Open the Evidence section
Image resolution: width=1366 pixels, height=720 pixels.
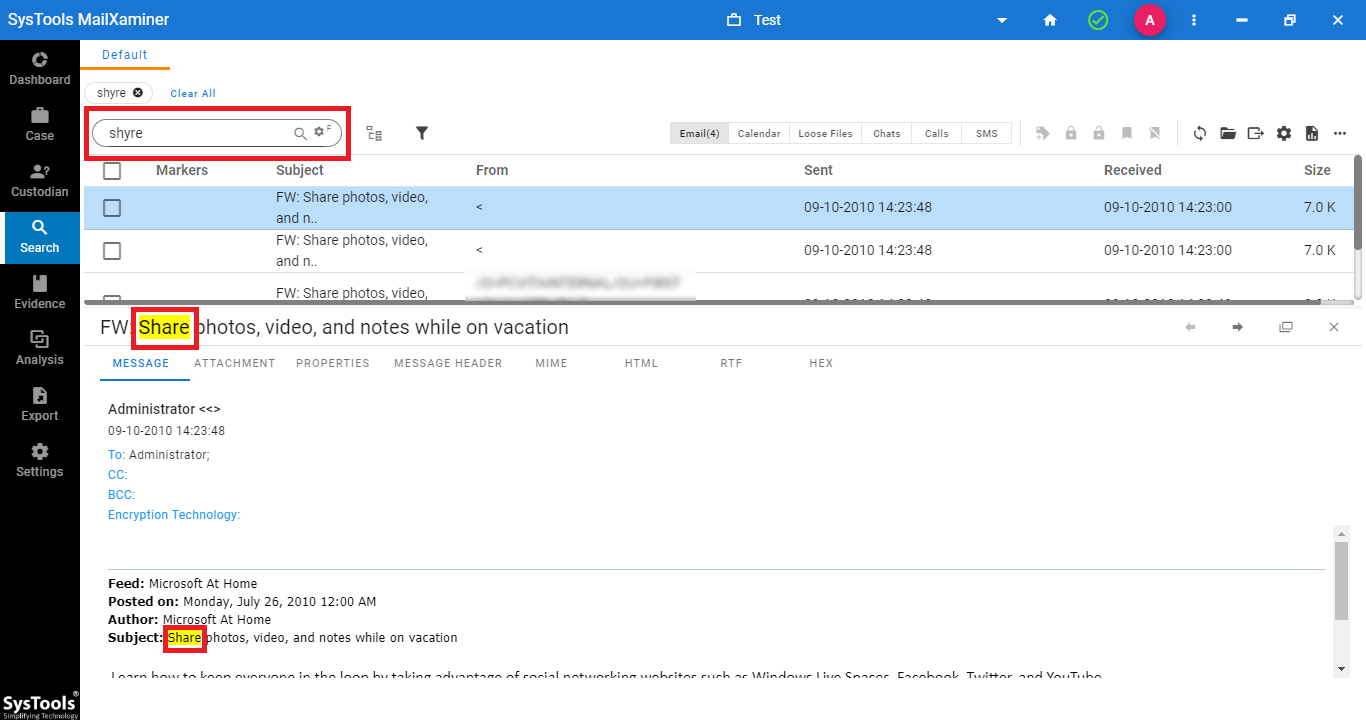[x=40, y=293]
